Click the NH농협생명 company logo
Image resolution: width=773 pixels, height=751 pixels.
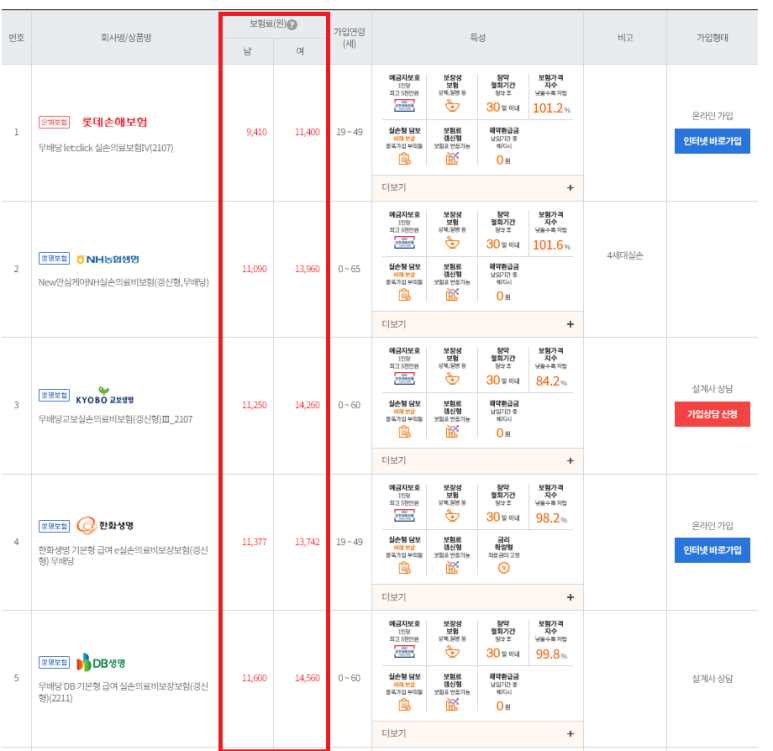(x=107, y=259)
